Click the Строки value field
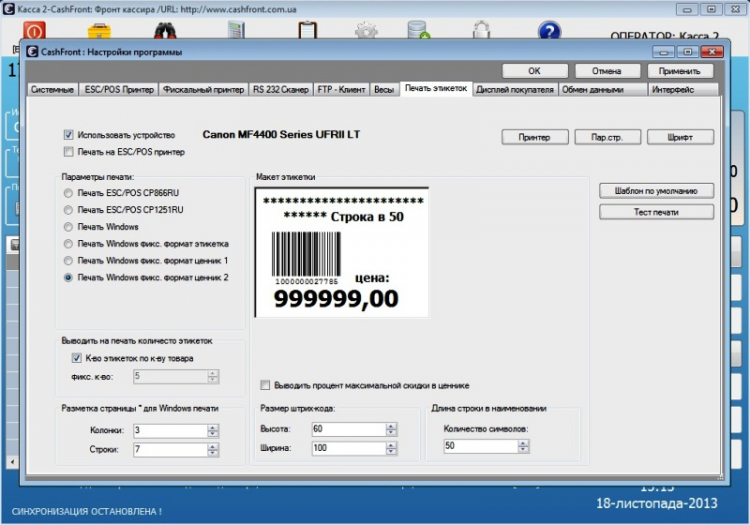Screen dimensions: 750x525 click(170, 449)
